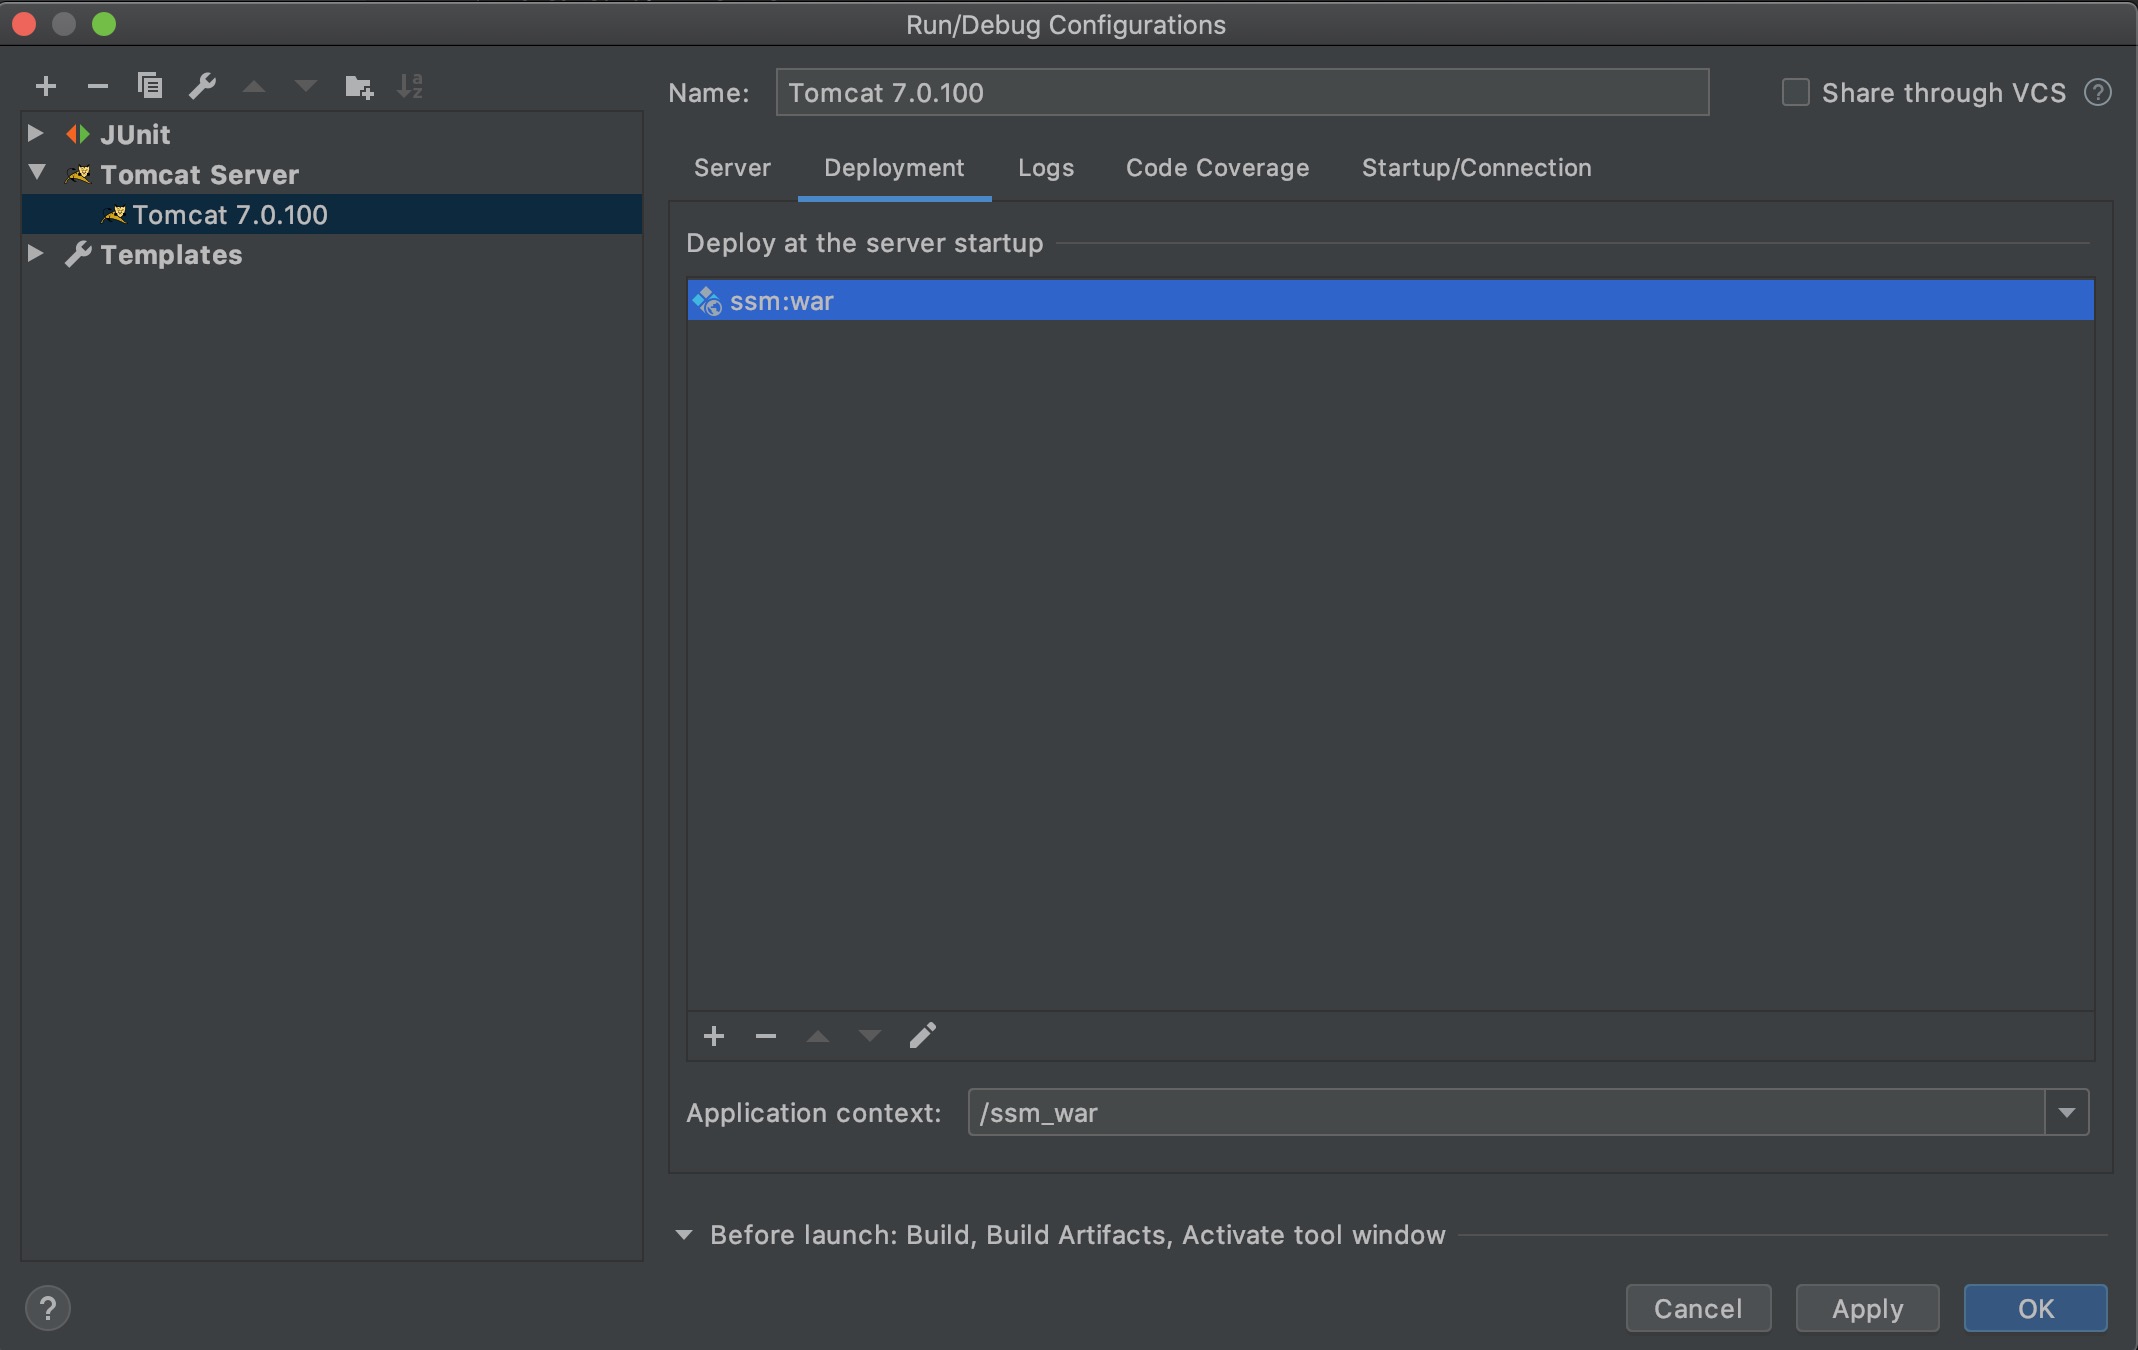Add new configuration with plus icon
The image size is (2138, 1350).
coord(46,87)
